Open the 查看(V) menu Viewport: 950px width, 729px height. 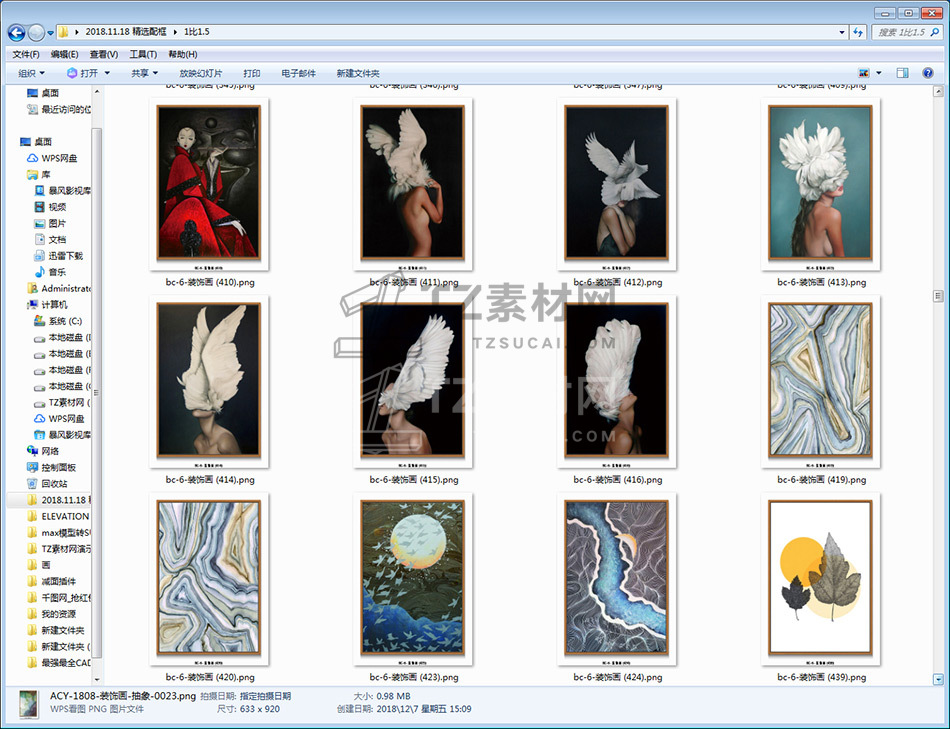[x=103, y=54]
